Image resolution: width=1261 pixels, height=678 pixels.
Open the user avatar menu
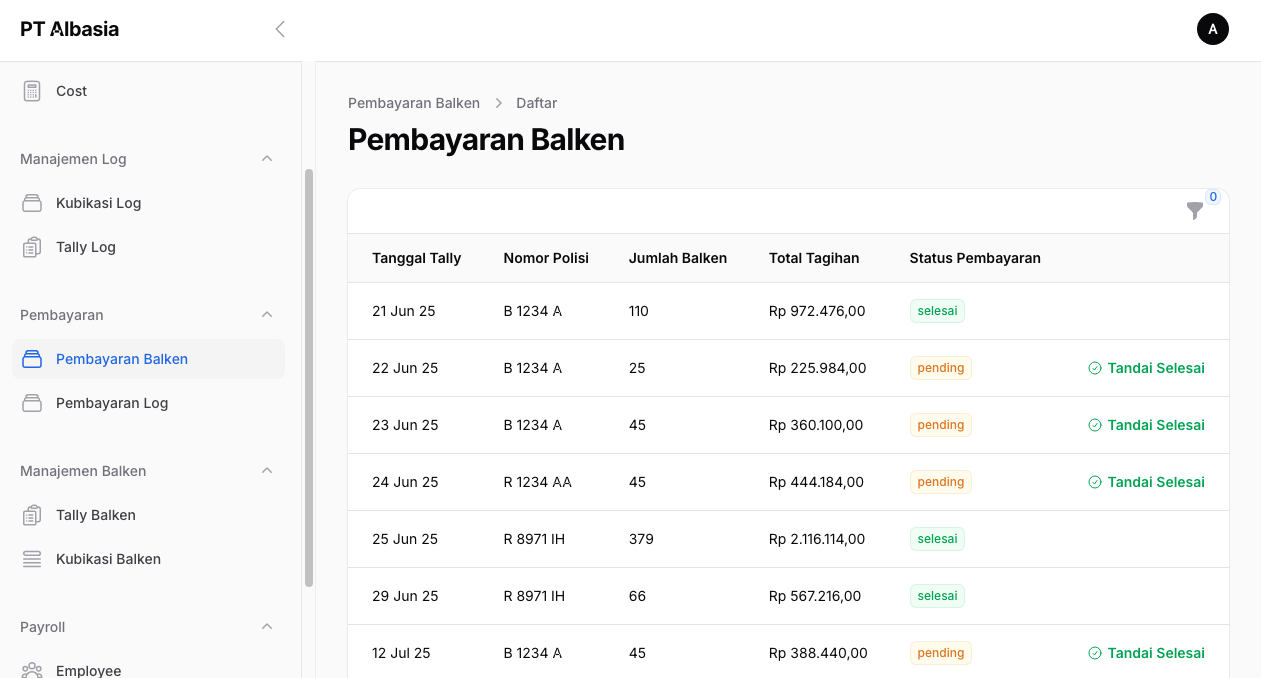[x=1212, y=29]
